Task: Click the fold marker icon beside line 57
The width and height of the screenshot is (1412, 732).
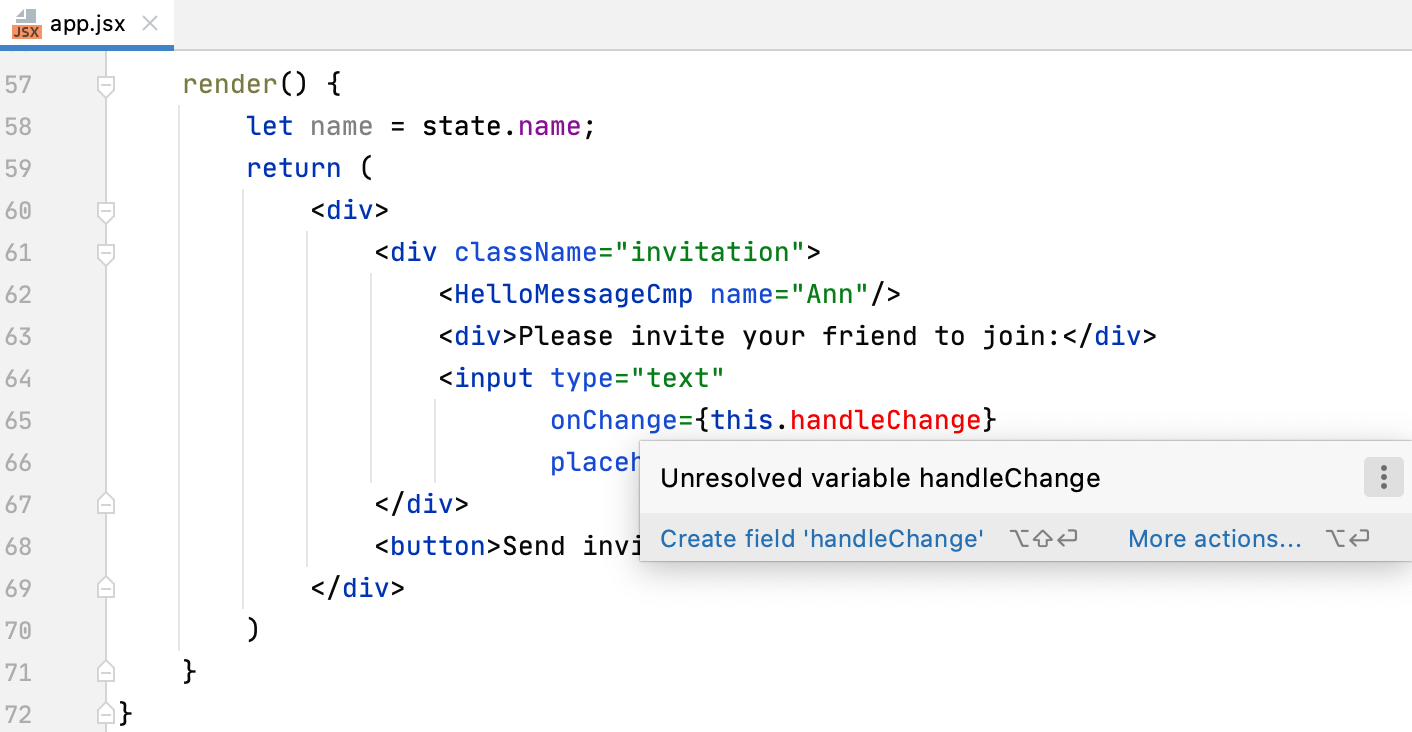Action: tap(105, 84)
